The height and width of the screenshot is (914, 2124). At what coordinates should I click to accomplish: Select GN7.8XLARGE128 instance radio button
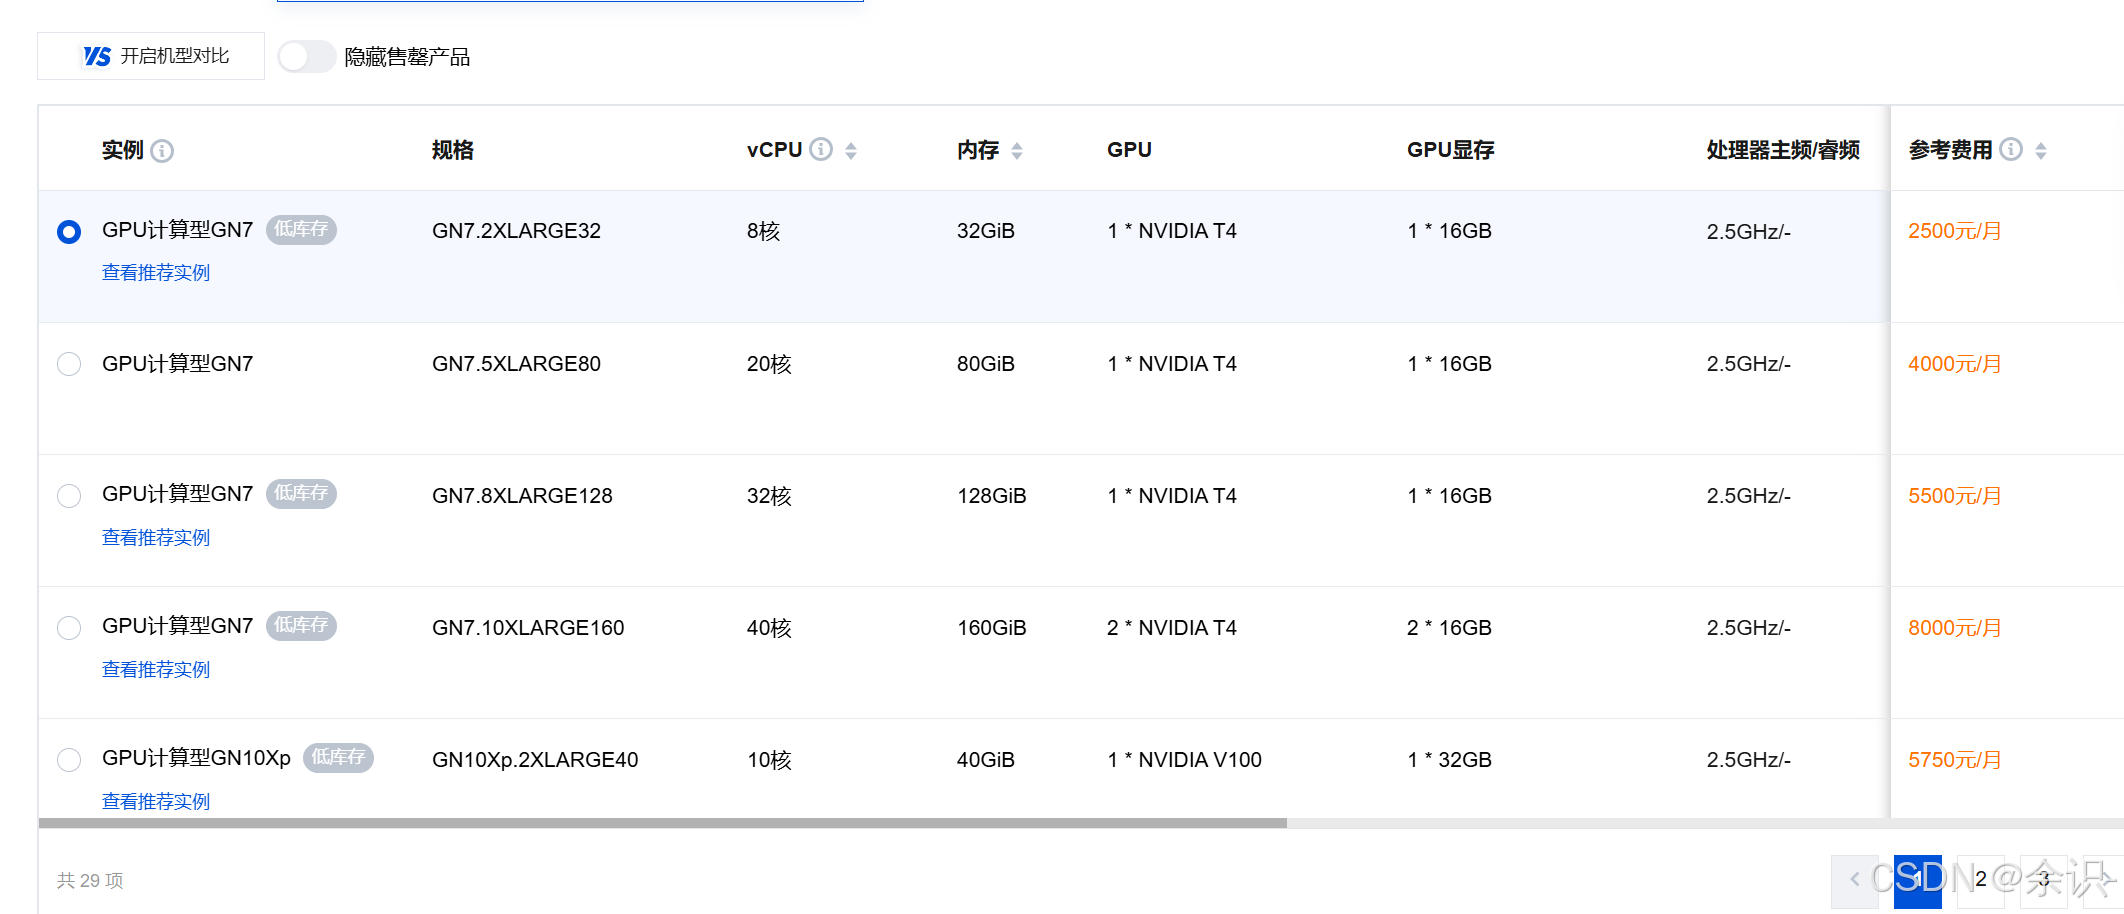pos(69,496)
